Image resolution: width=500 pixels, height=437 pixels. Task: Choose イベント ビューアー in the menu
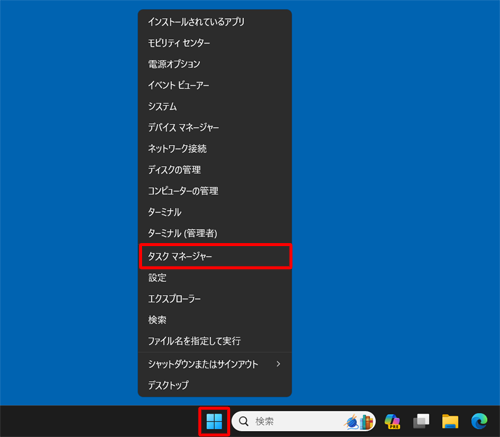pyautogui.click(x=215, y=85)
